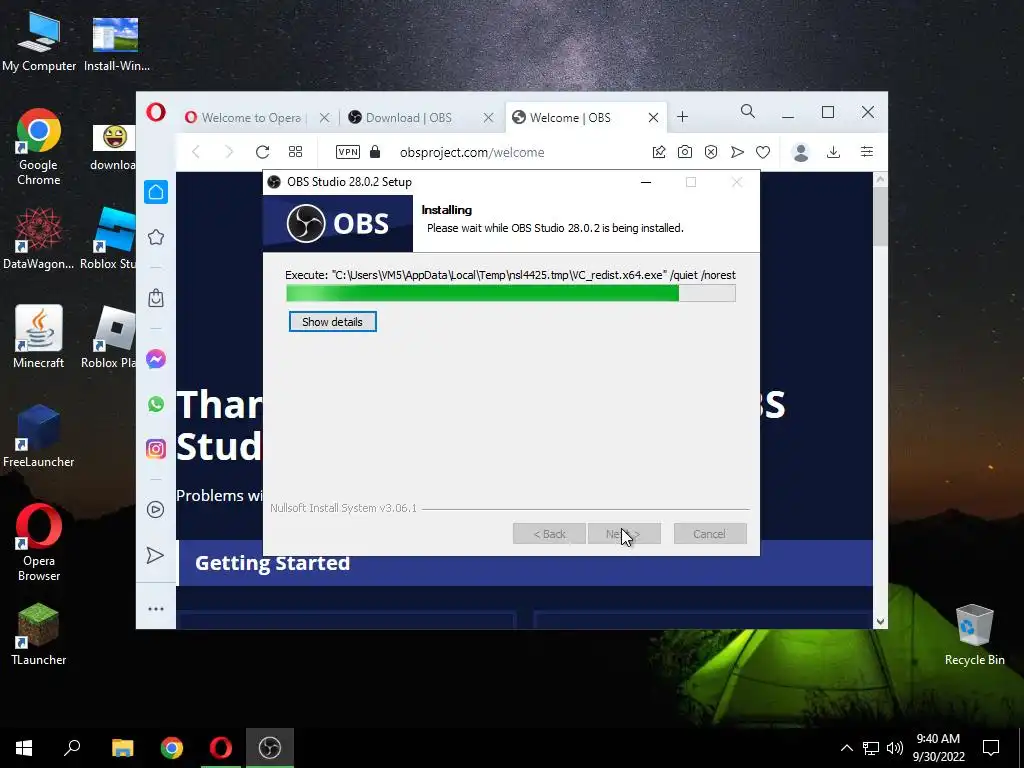
Task: Open the Shopping bag icon in the Opera sidebar
Action: pos(156,298)
